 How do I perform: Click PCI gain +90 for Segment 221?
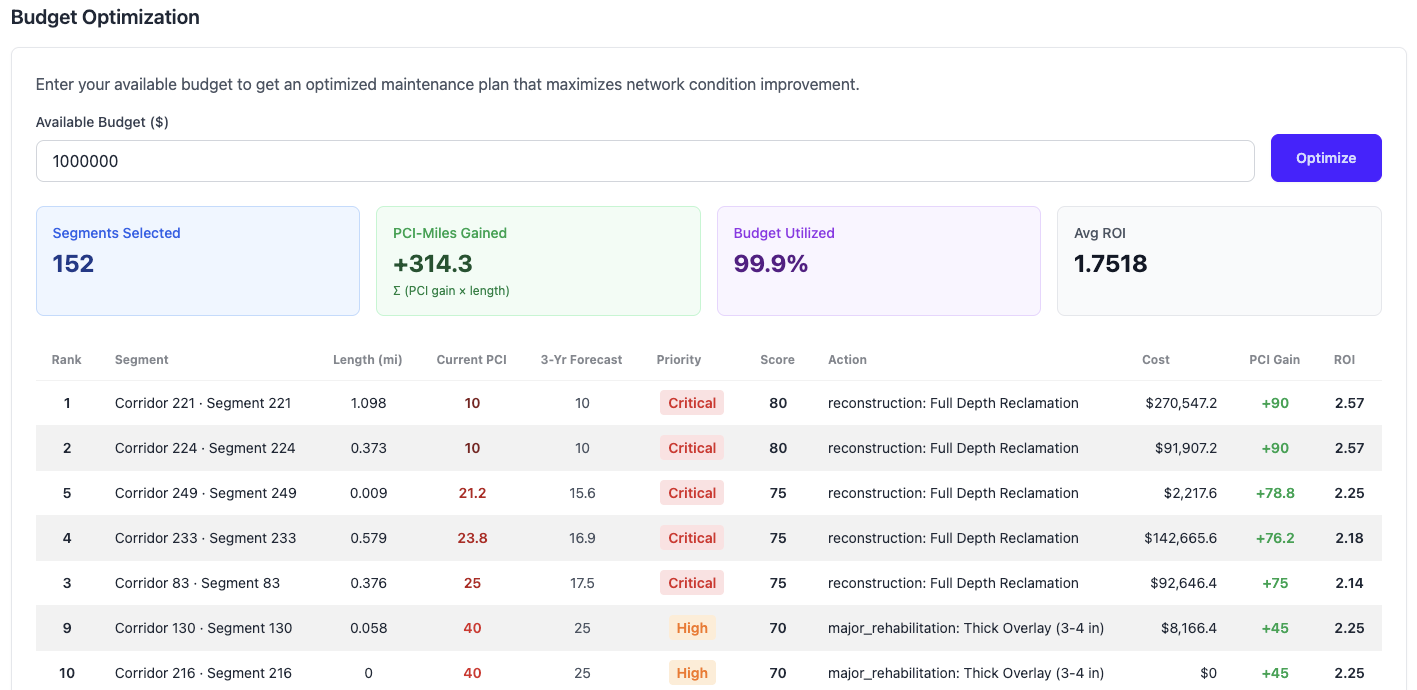1275,403
